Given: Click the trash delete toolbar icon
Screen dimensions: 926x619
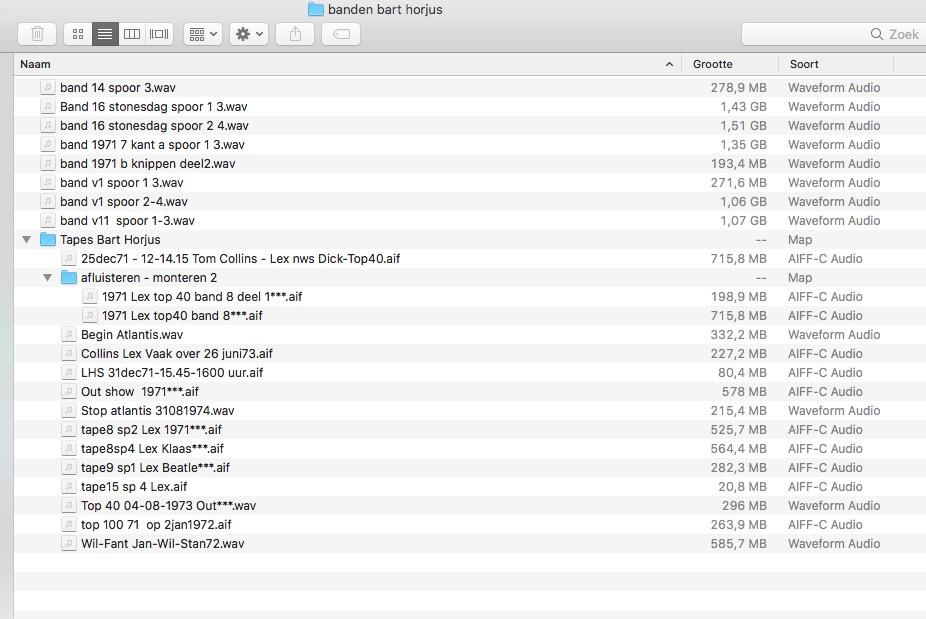Looking at the screenshot, I should pyautogui.click(x=37, y=34).
